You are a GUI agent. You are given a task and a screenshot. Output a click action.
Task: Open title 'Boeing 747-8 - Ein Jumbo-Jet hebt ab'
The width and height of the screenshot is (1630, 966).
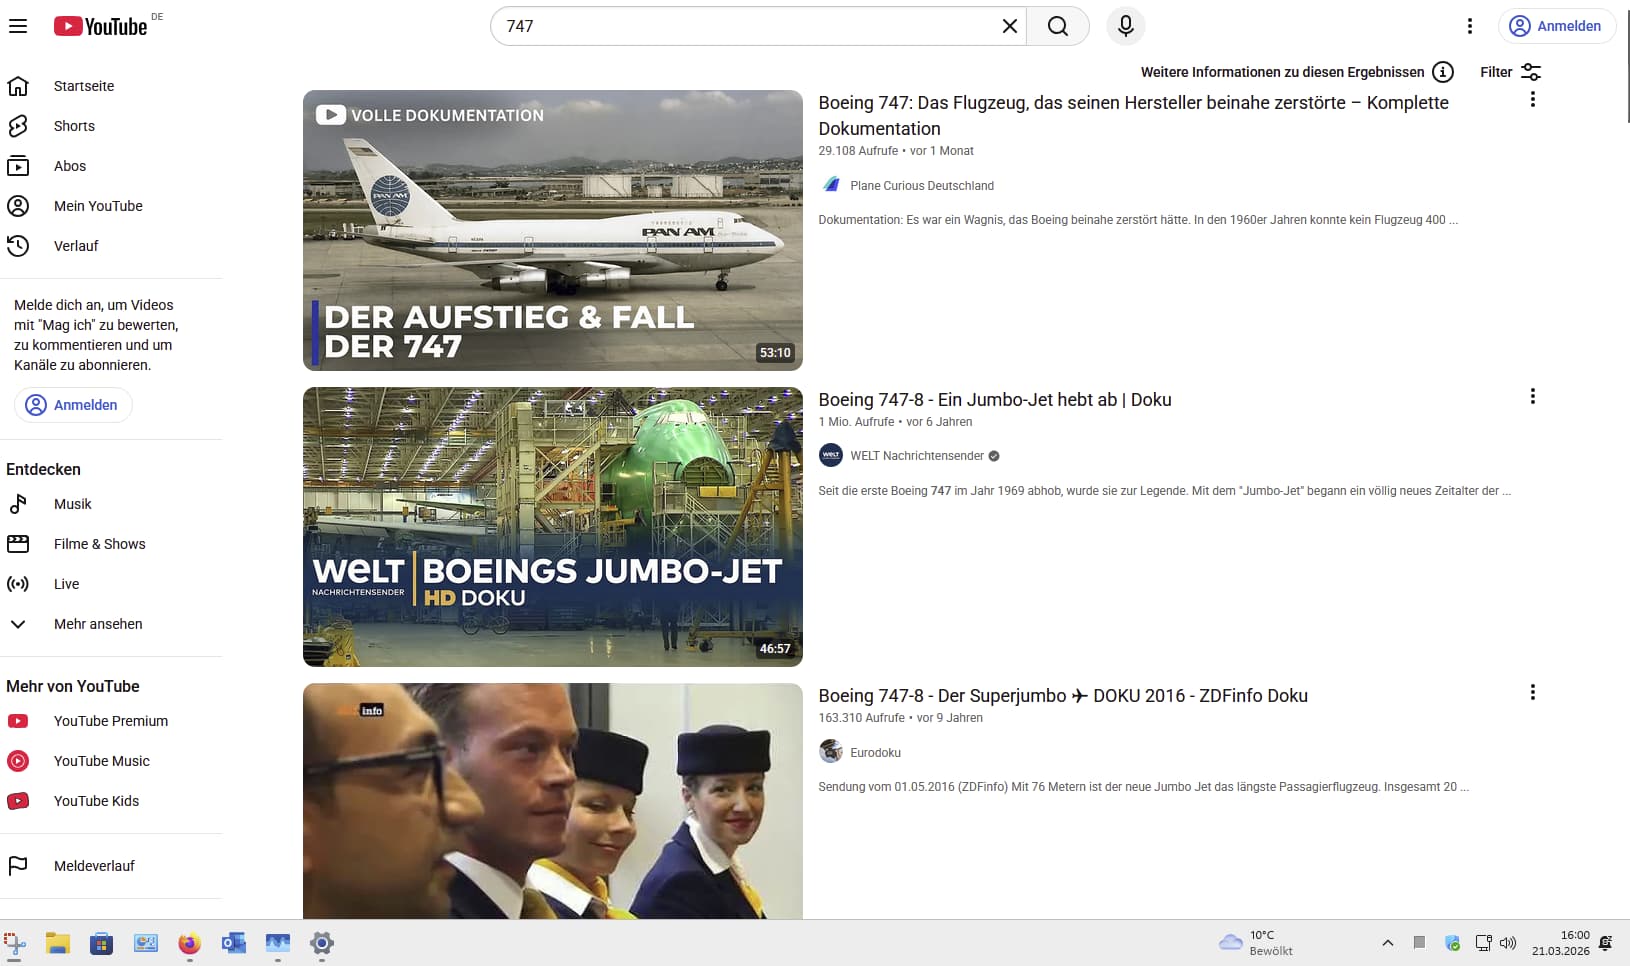(x=995, y=400)
